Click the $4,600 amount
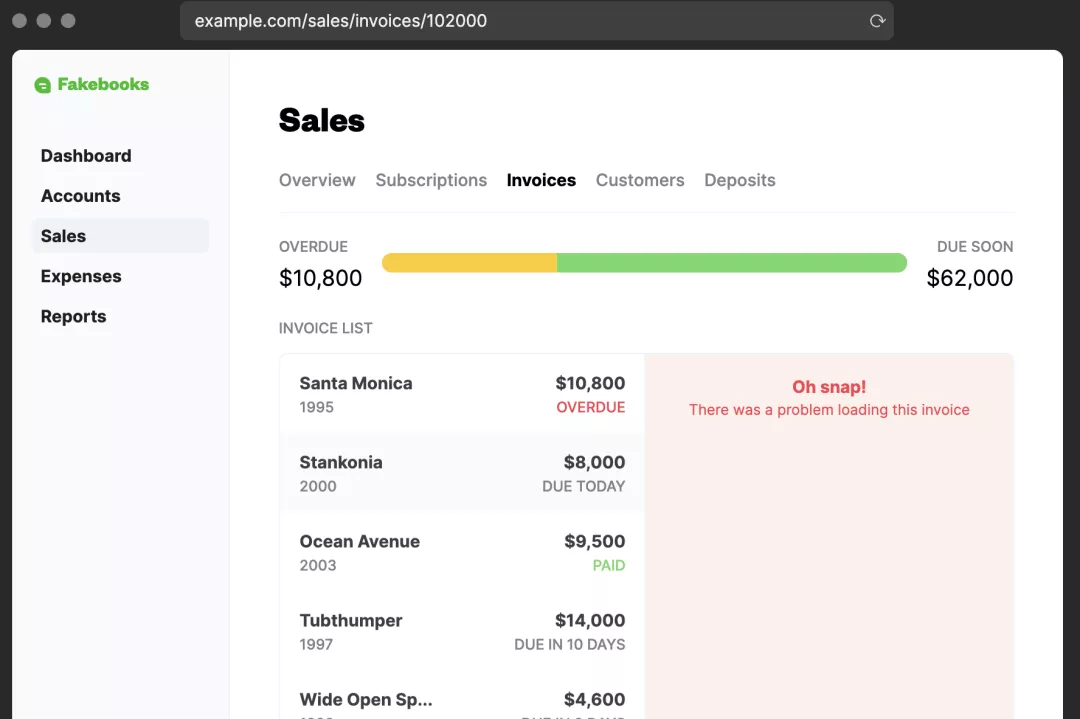This screenshot has width=1080, height=719. point(594,700)
